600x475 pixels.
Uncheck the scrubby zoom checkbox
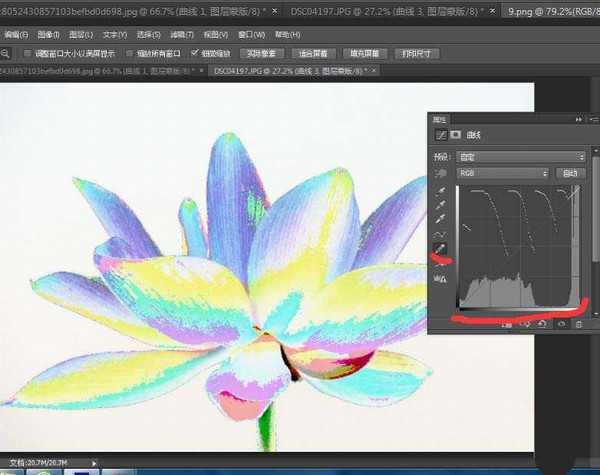(195, 53)
